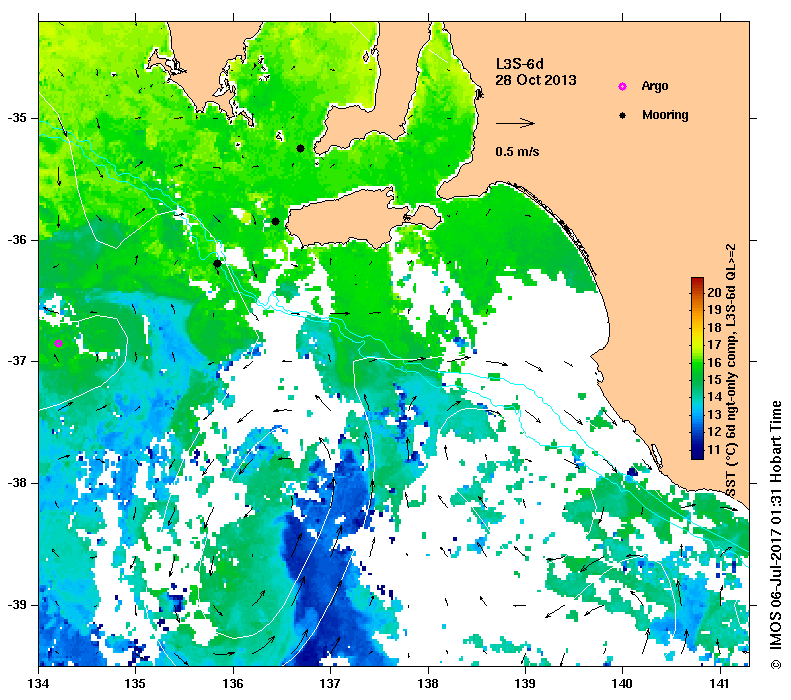The width and height of the screenshot is (791, 700).
Task: Click longitude label 139
Action: [x=525, y=683]
